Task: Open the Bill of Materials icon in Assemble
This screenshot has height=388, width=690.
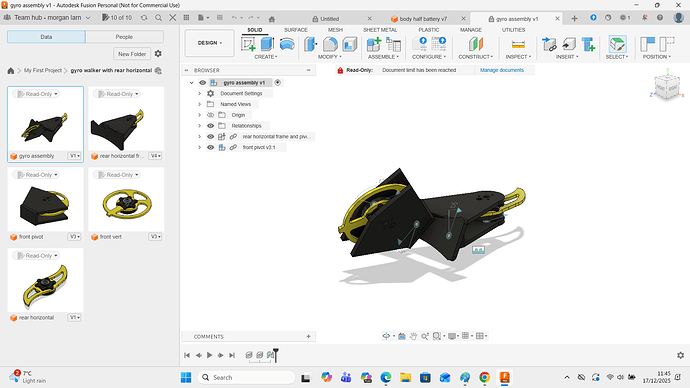Action: click(x=393, y=44)
